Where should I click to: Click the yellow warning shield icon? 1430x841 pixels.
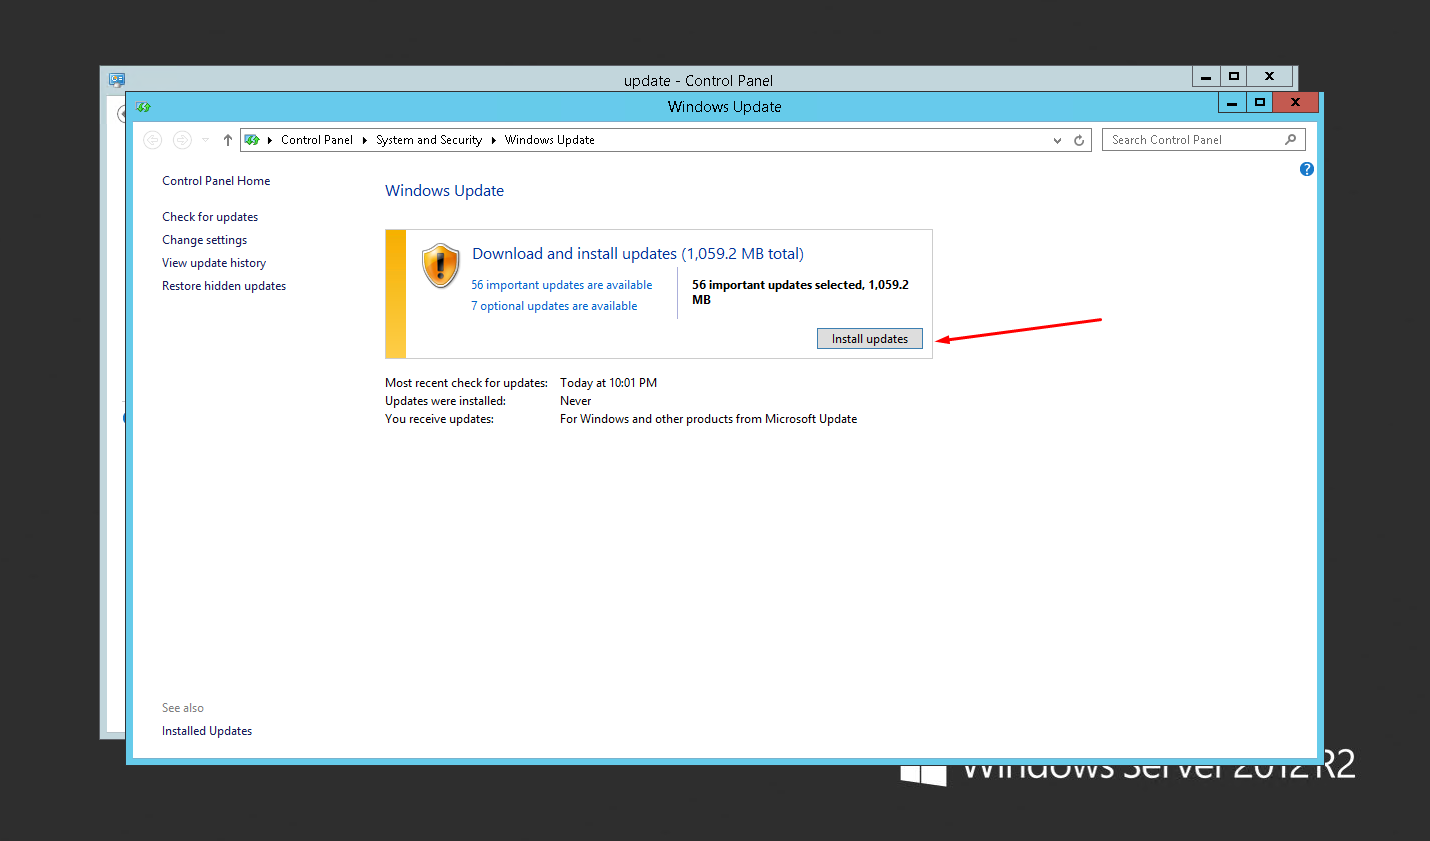click(440, 266)
